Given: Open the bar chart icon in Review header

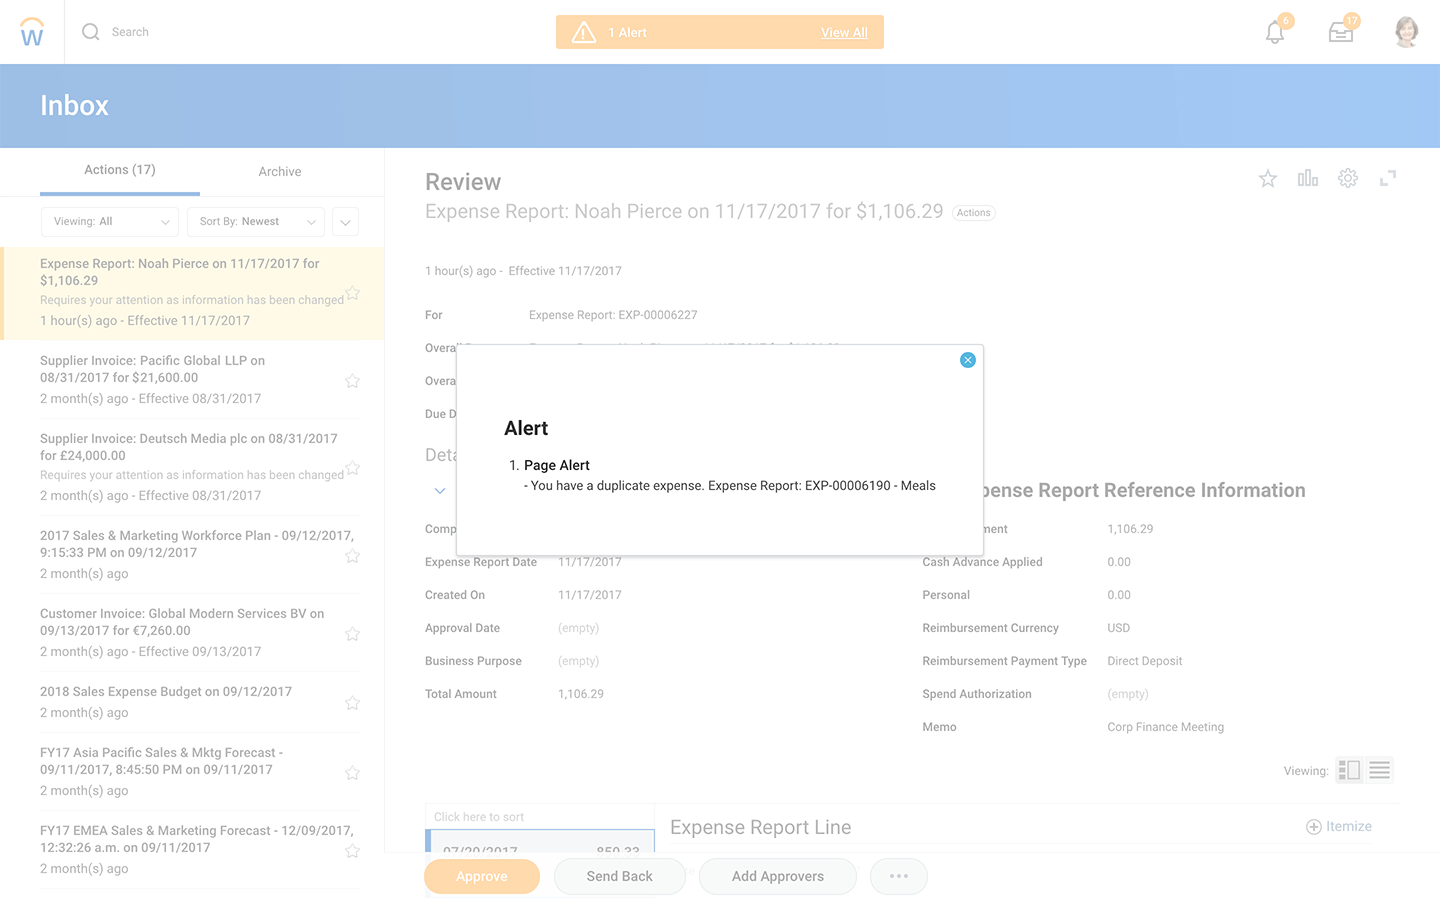Looking at the screenshot, I should (x=1308, y=179).
